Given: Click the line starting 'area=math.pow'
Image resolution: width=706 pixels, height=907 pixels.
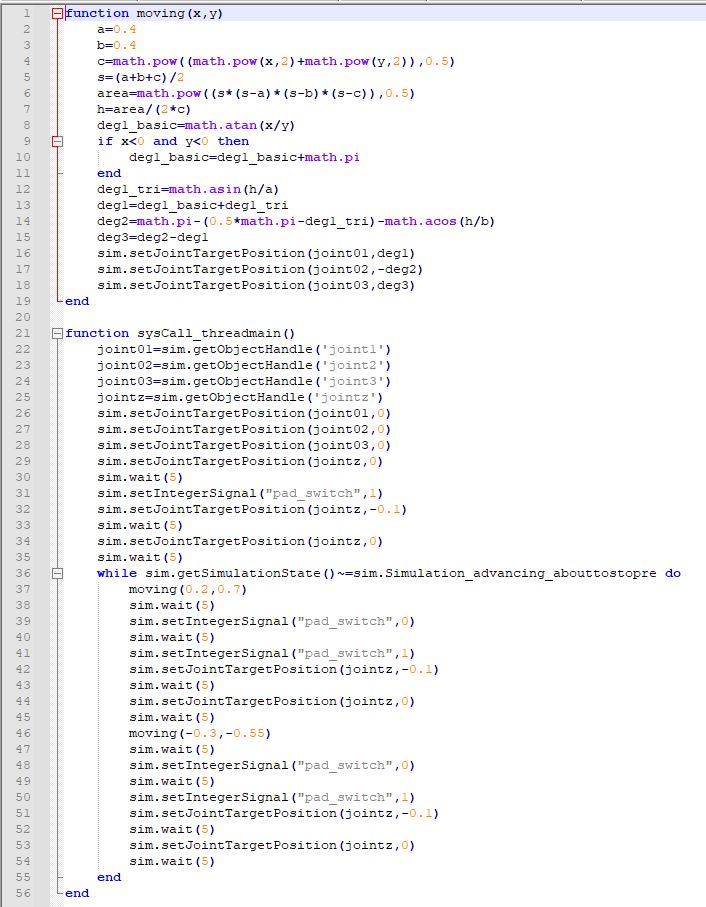Looking at the screenshot, I should pyautogui.click(x=256, y=93).
